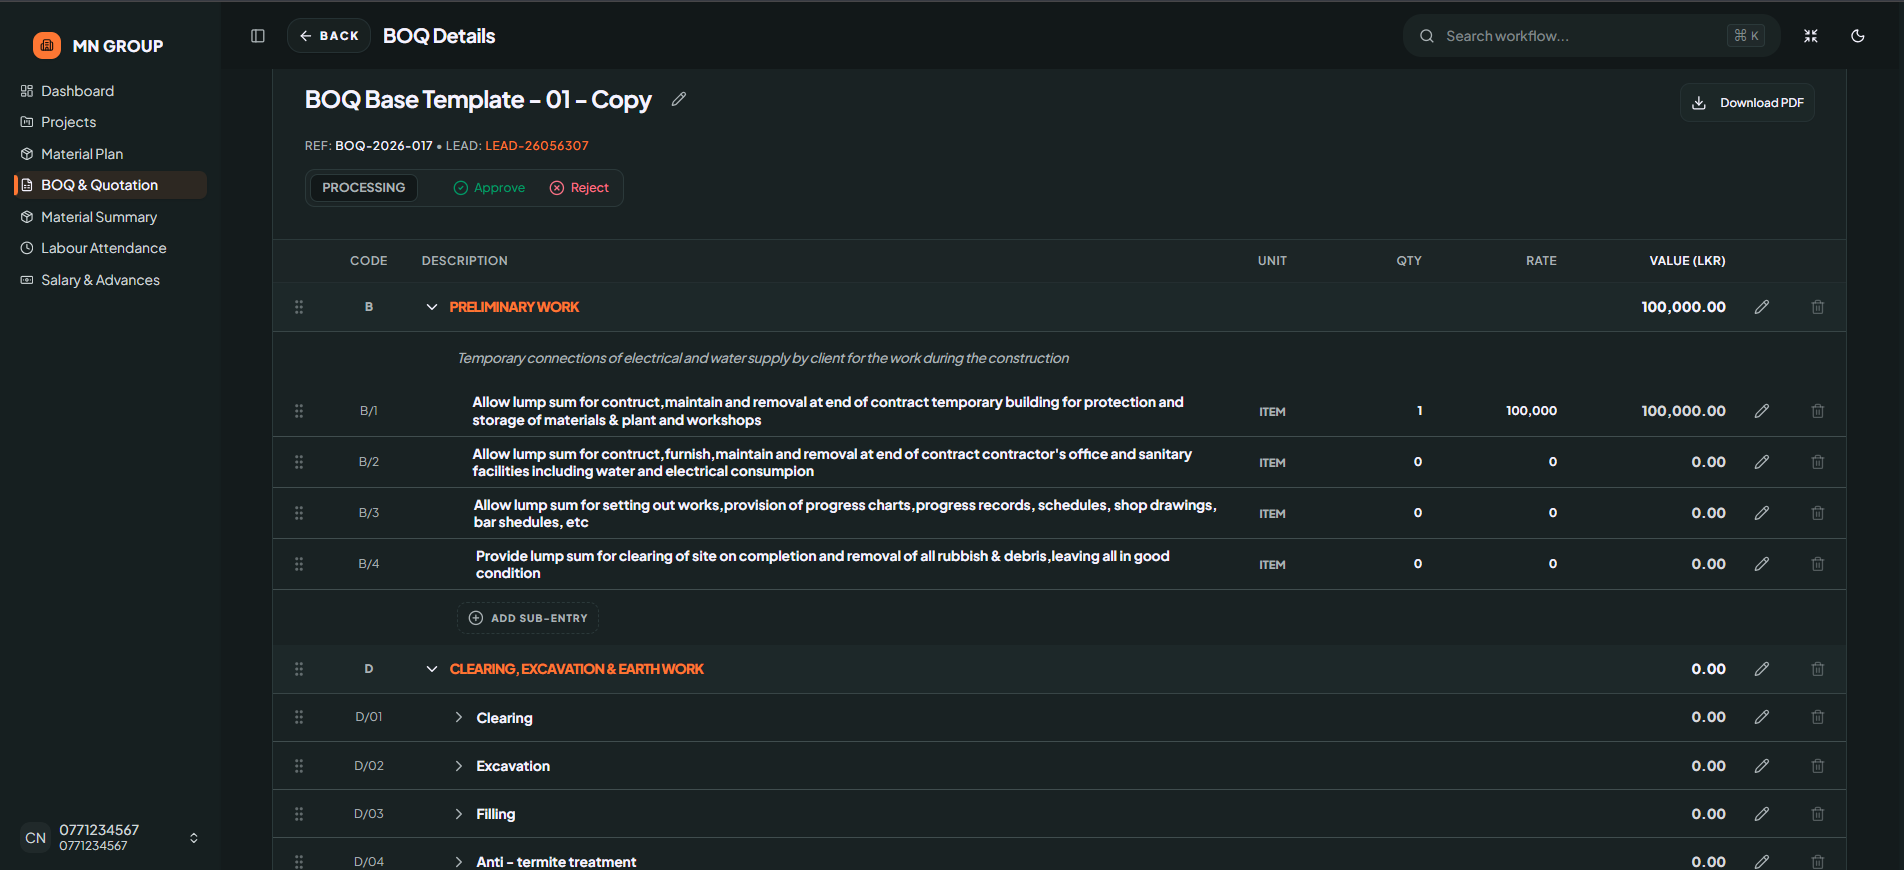Delete the PRELIMINARY WORK section
The width and height of the screenshot is (1904, 870).
(x=1818, y=307)
